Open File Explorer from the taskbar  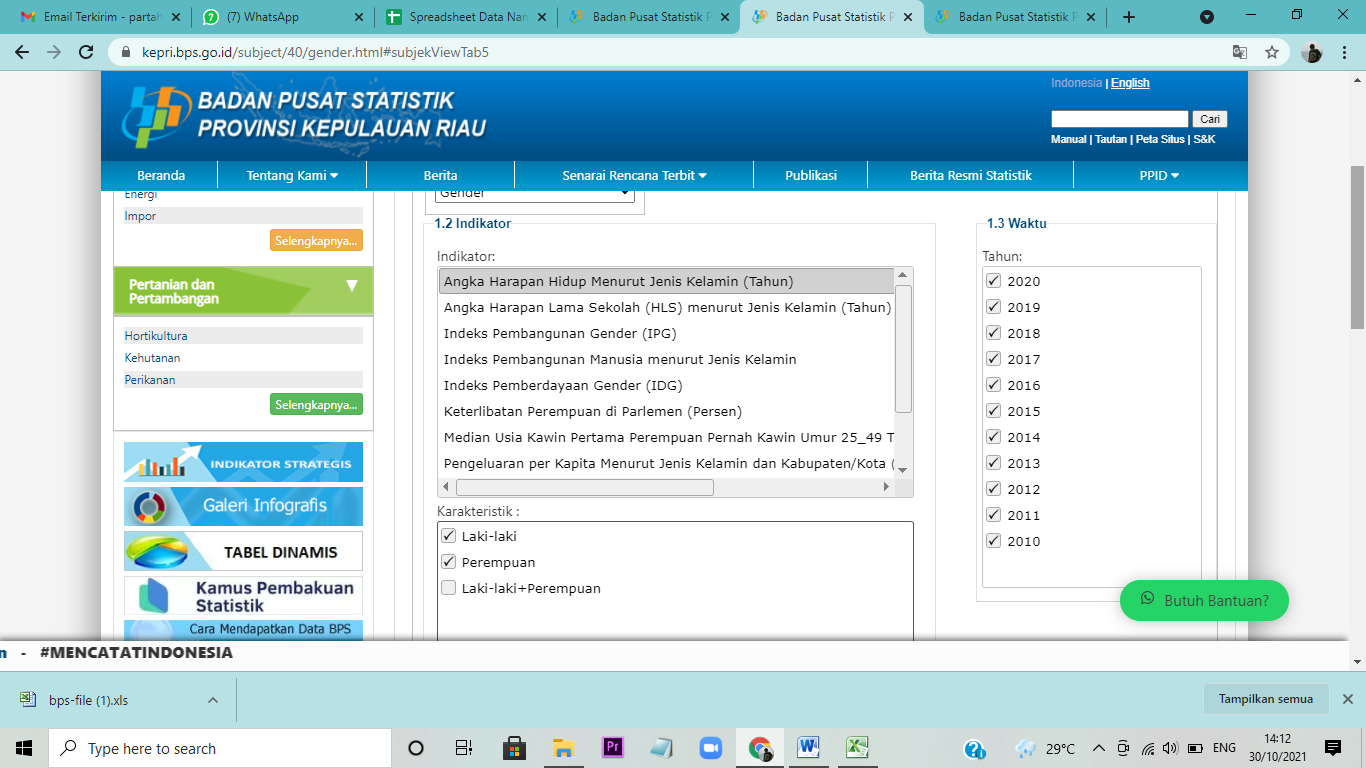point(563,748)
